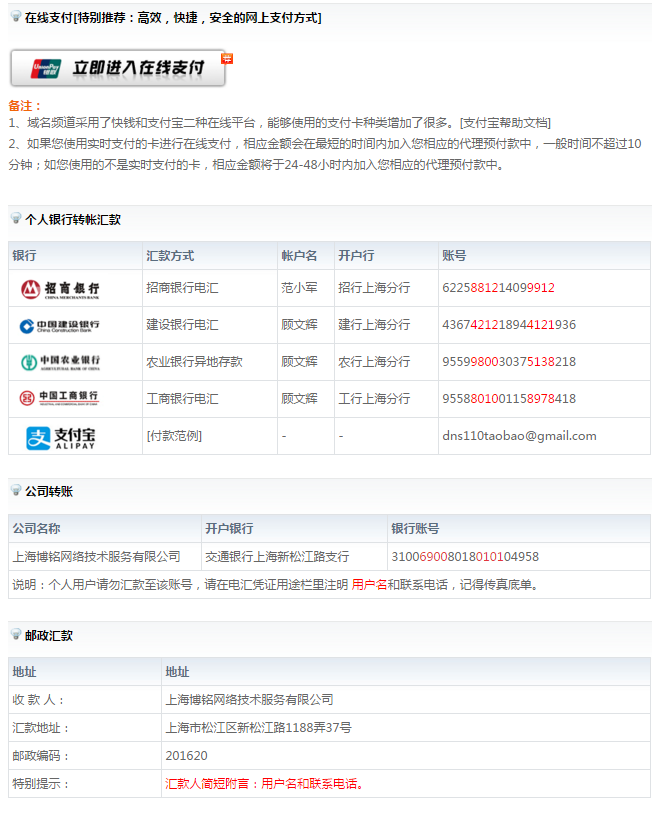Click the postal code 201620

[186, 756]
